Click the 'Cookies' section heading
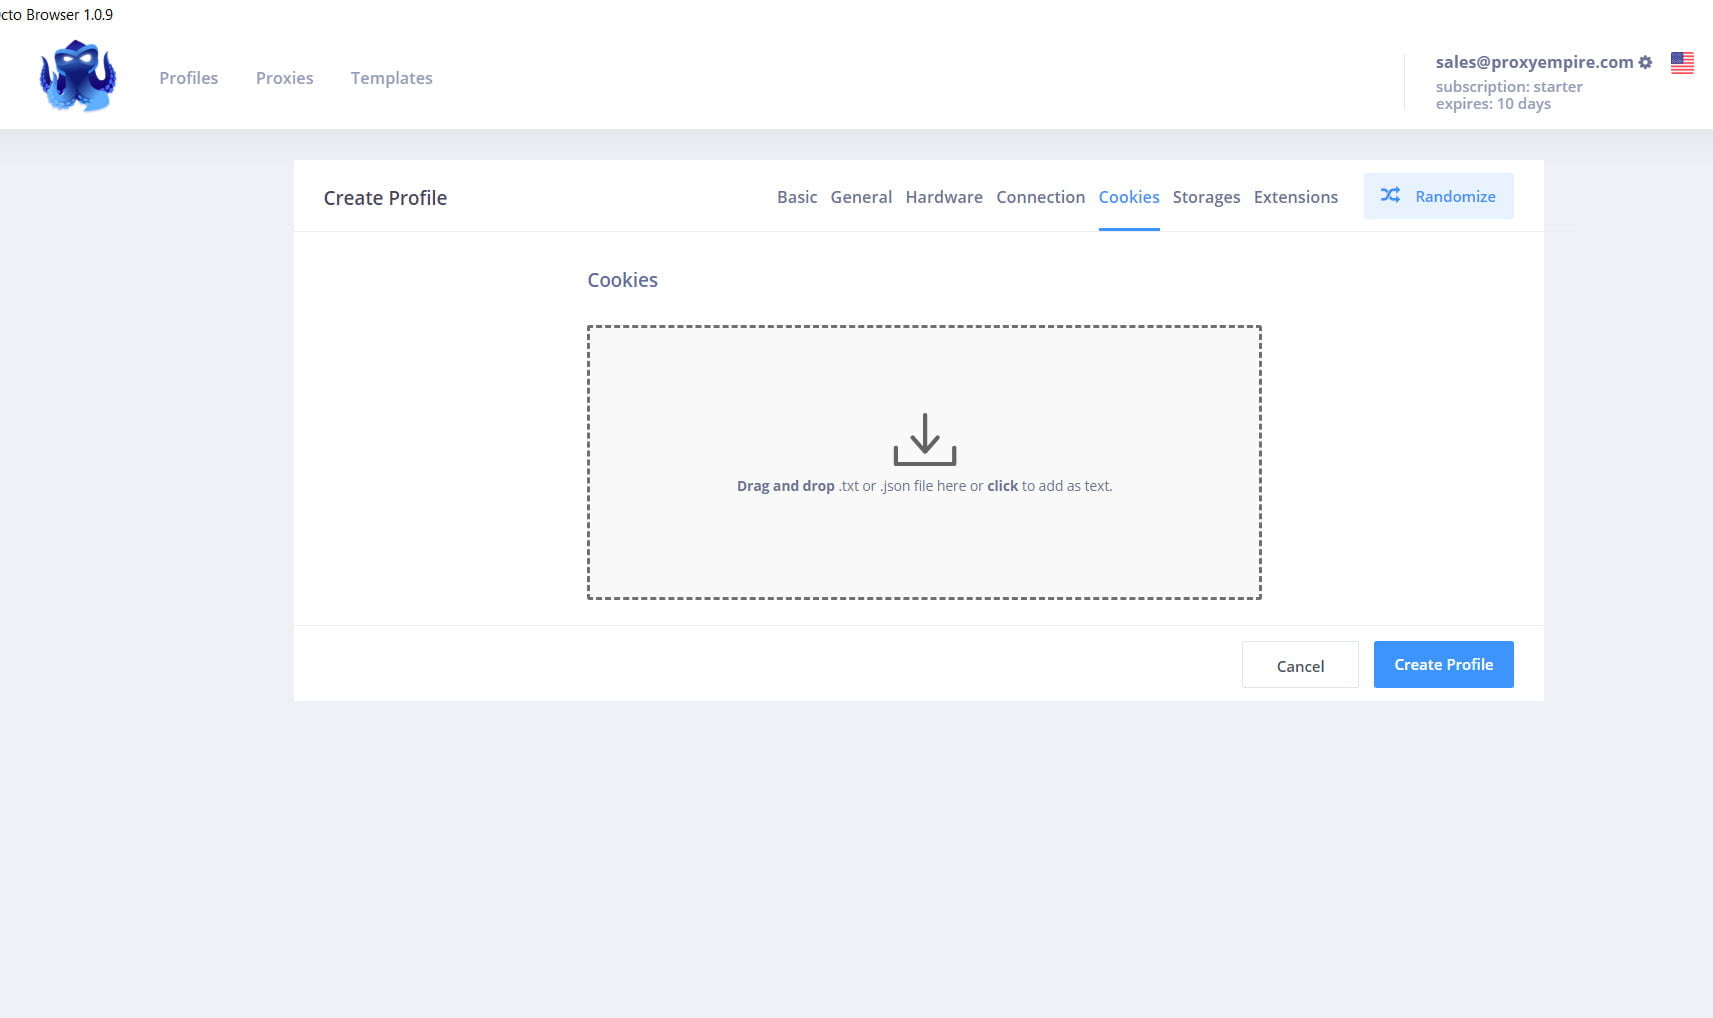The width and height of the screenshot is (1713, 1018). tap(622, 280)
